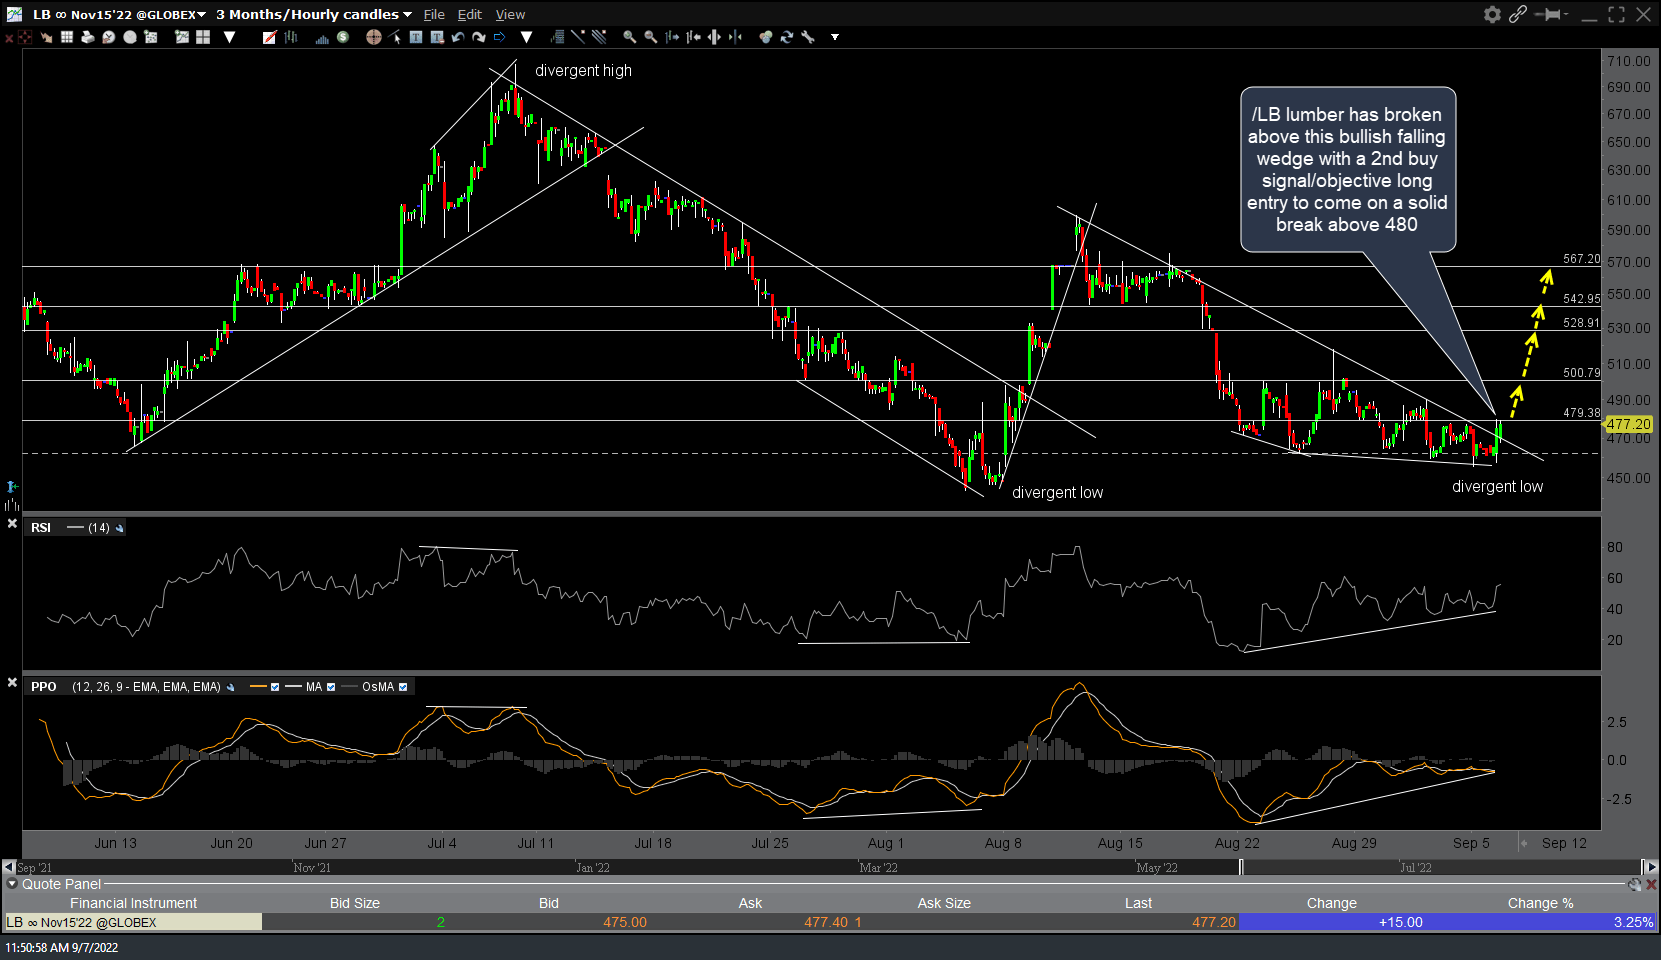The width and height of the screenshot is (1661, 960).
Task: Uncheck the OsMA checkbox in PPO panel
Action: 402,687
